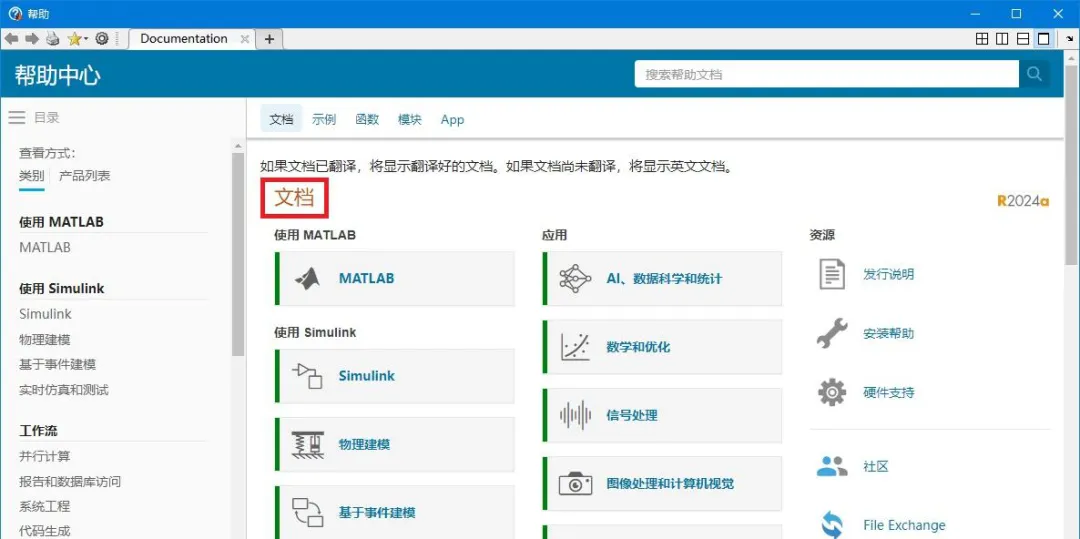The width and height of the screenshot is (1080, 539).
Task: Click the 发行说明 document icon
Action: click(x=832, y=274)
